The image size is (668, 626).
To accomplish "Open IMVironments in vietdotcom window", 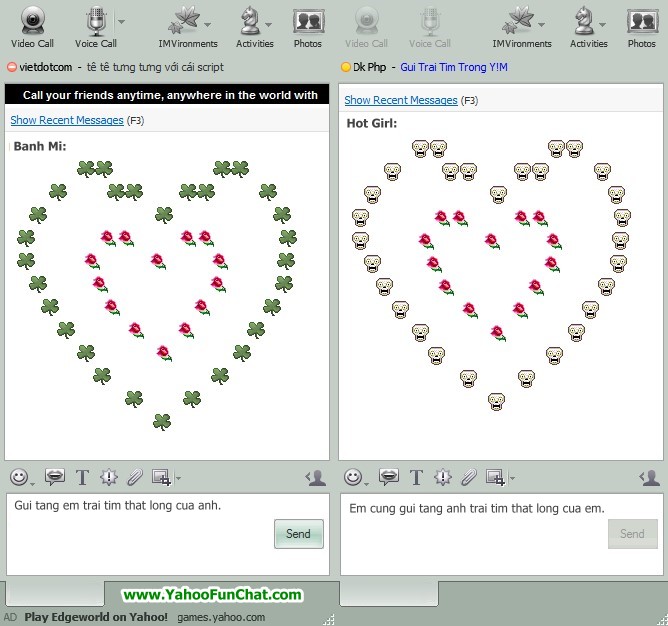I will tap(187, 26).
